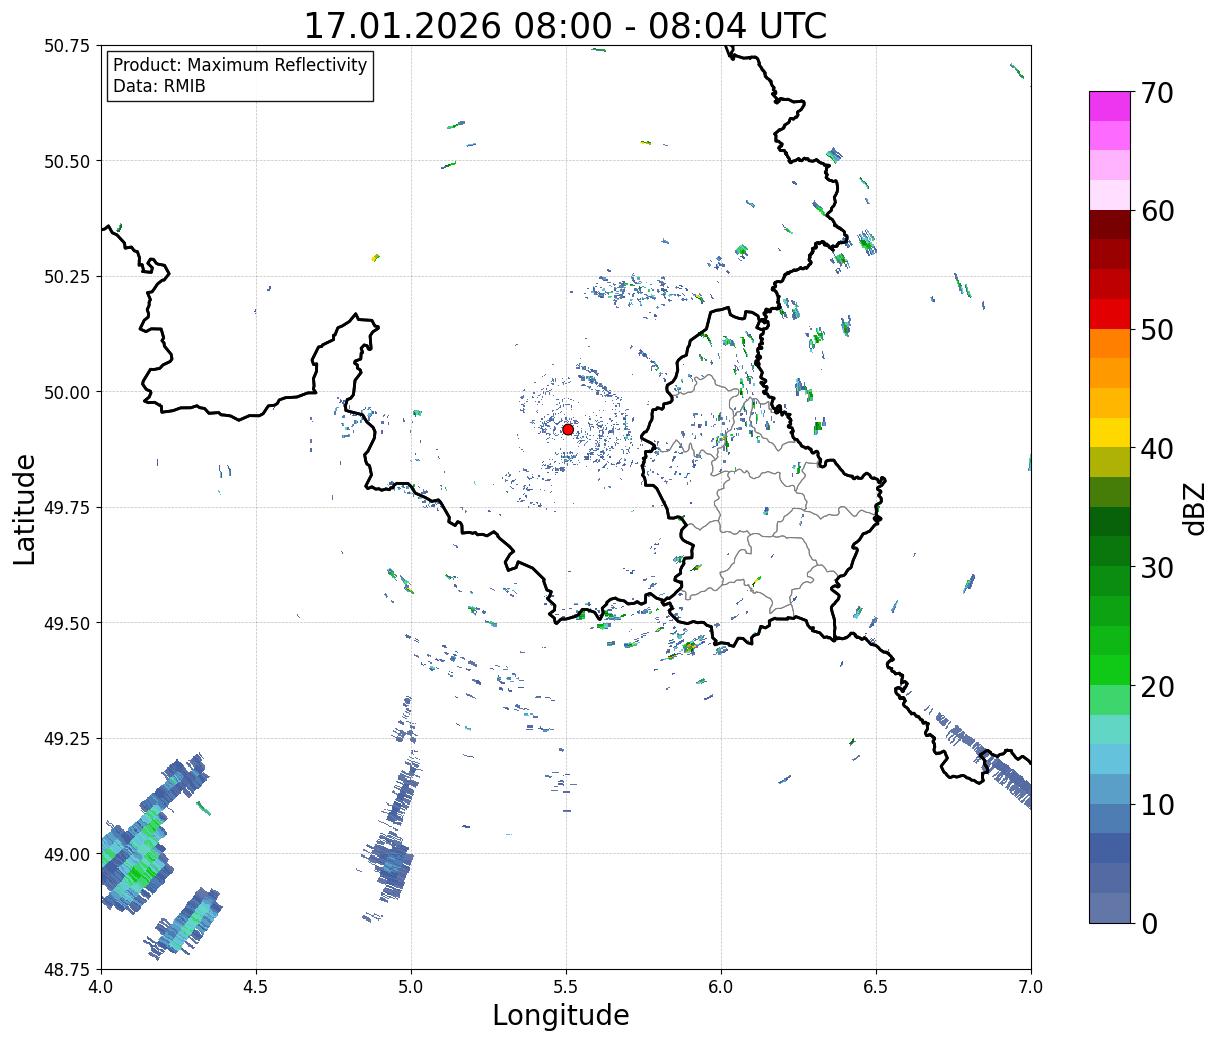
Task: Click longitude tick label 6.0
Action: pos(721,987)
